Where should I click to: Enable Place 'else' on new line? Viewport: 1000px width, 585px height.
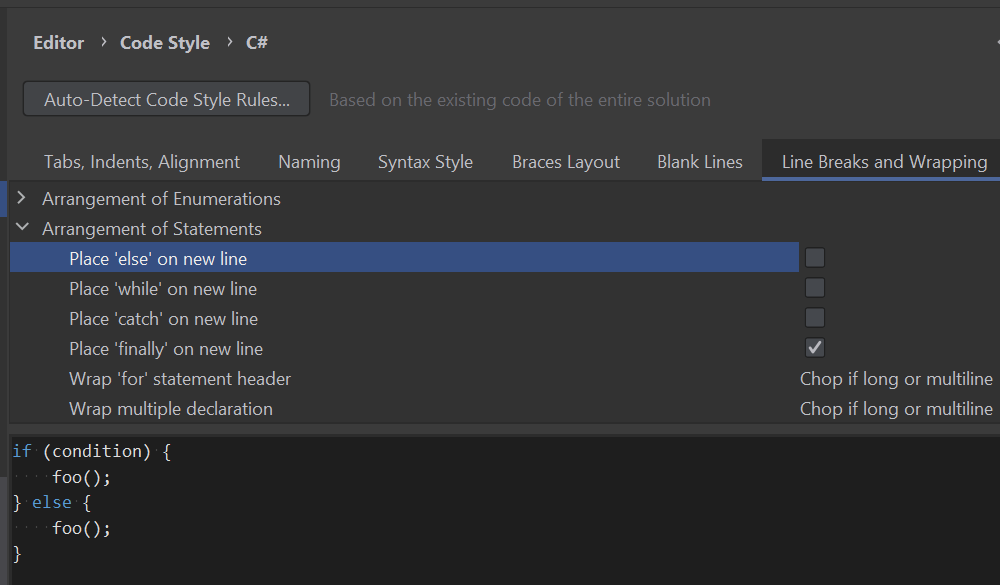[815, 258]
